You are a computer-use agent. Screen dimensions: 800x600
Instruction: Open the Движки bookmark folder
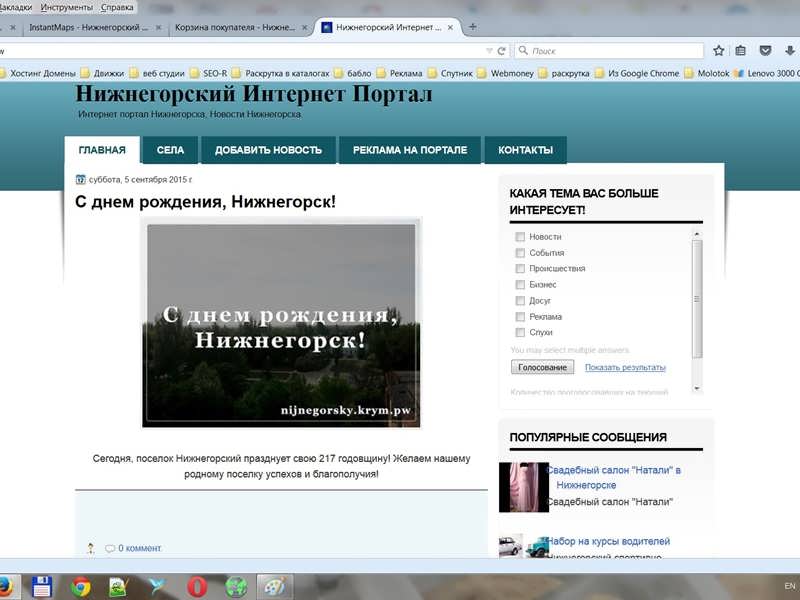[x=103, y=73]
